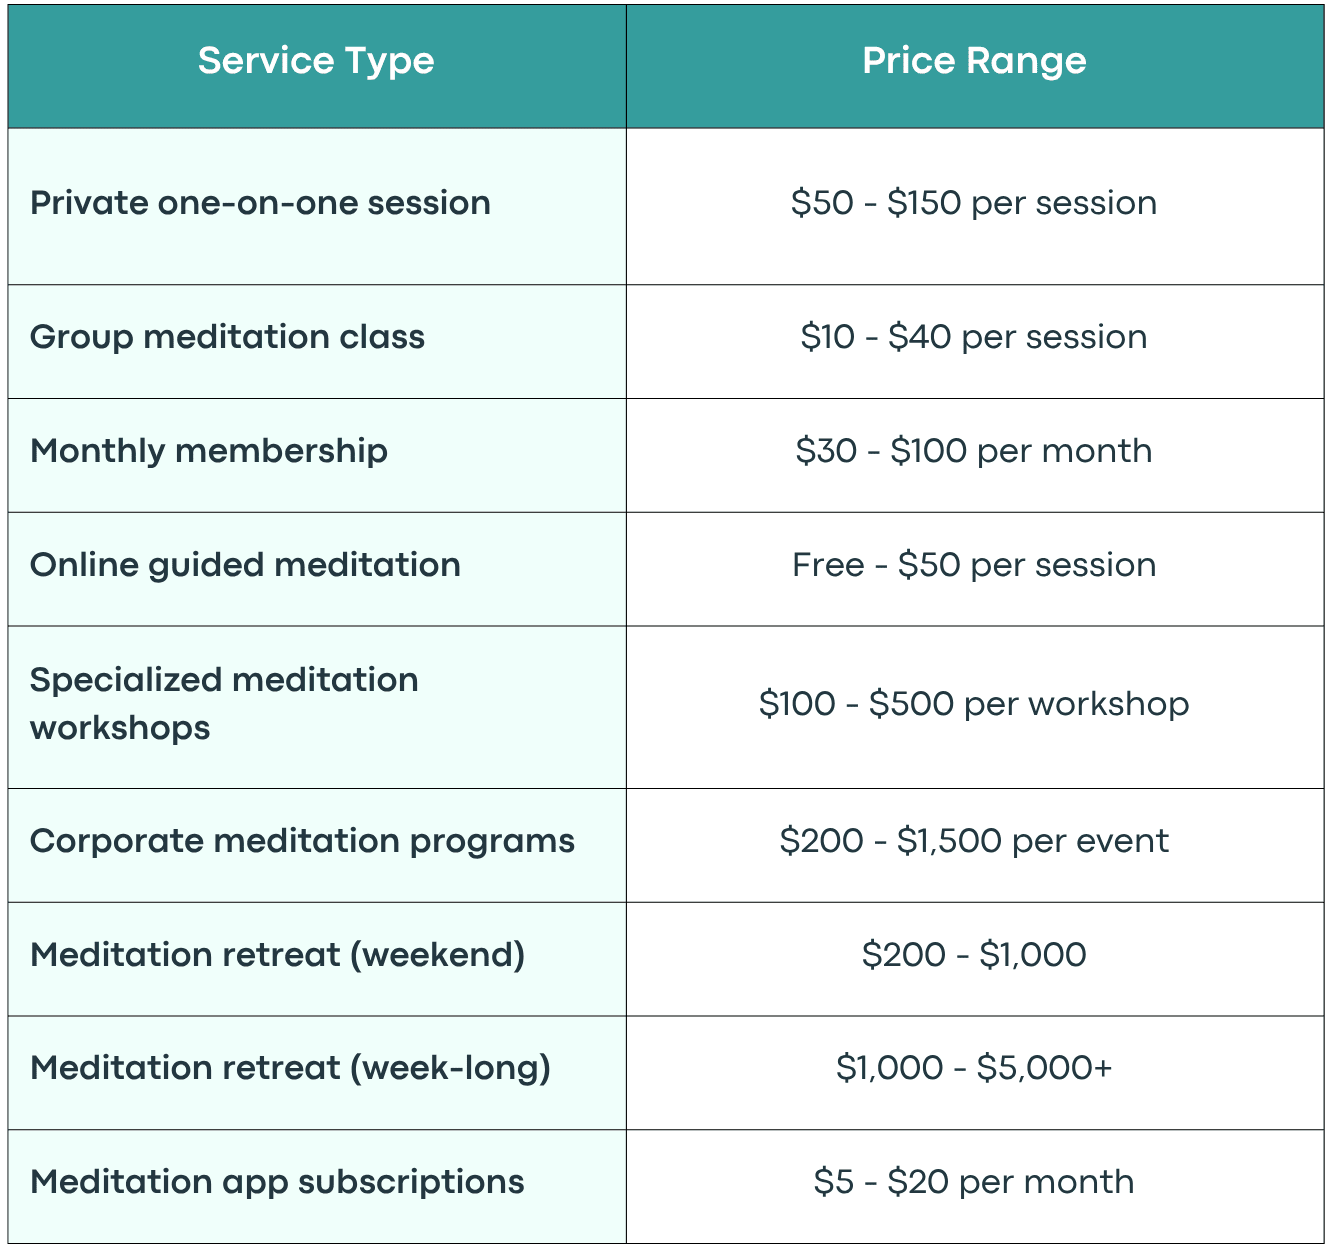Select the $200 - $1,500 per event price
Screen dimensions: 1334x1248
click(x=974, y=841)
